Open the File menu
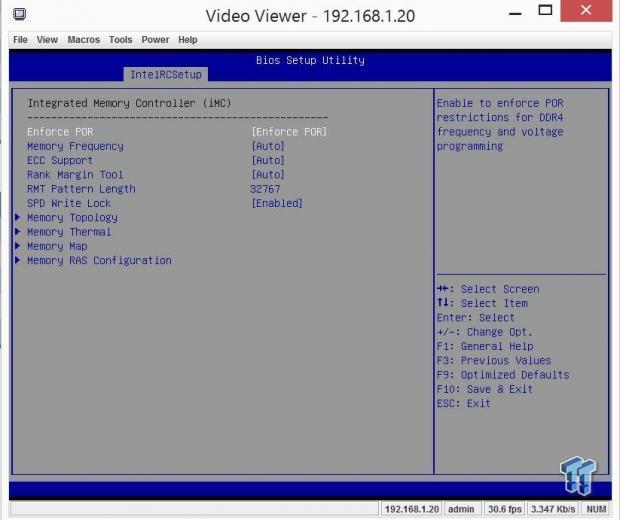 coord(20,40)
